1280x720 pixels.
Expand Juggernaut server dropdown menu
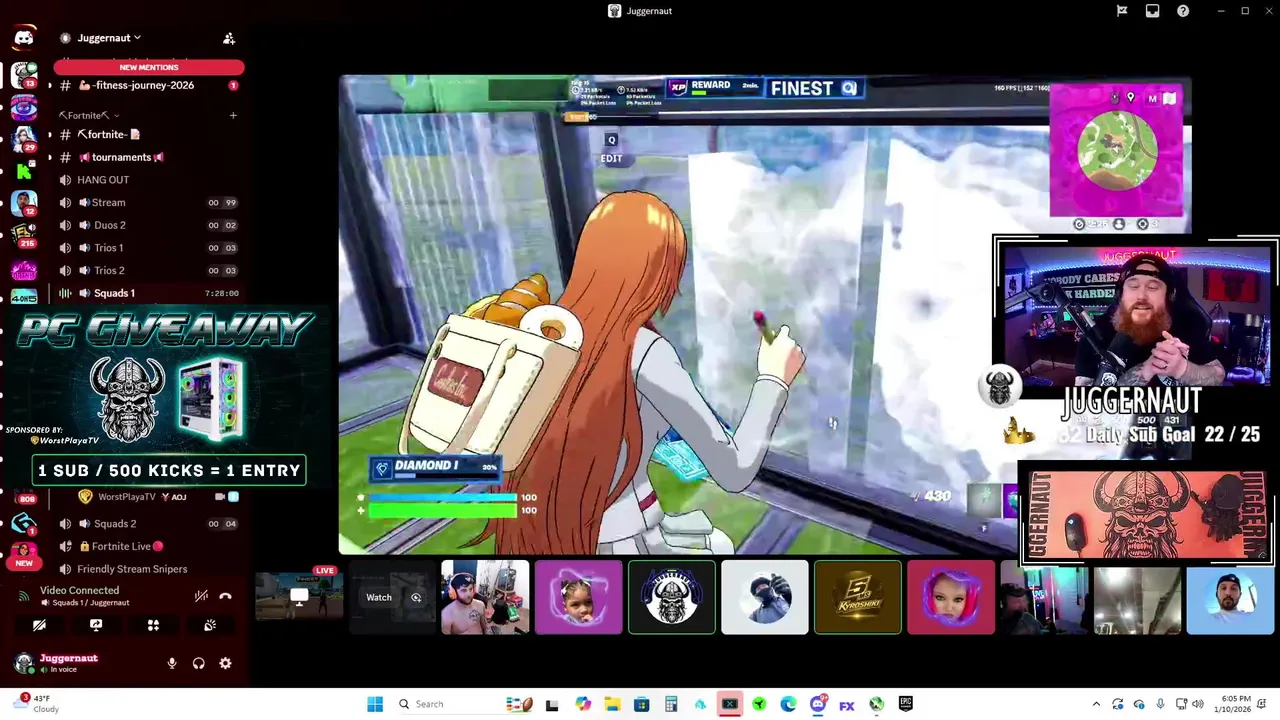[110, 38]
